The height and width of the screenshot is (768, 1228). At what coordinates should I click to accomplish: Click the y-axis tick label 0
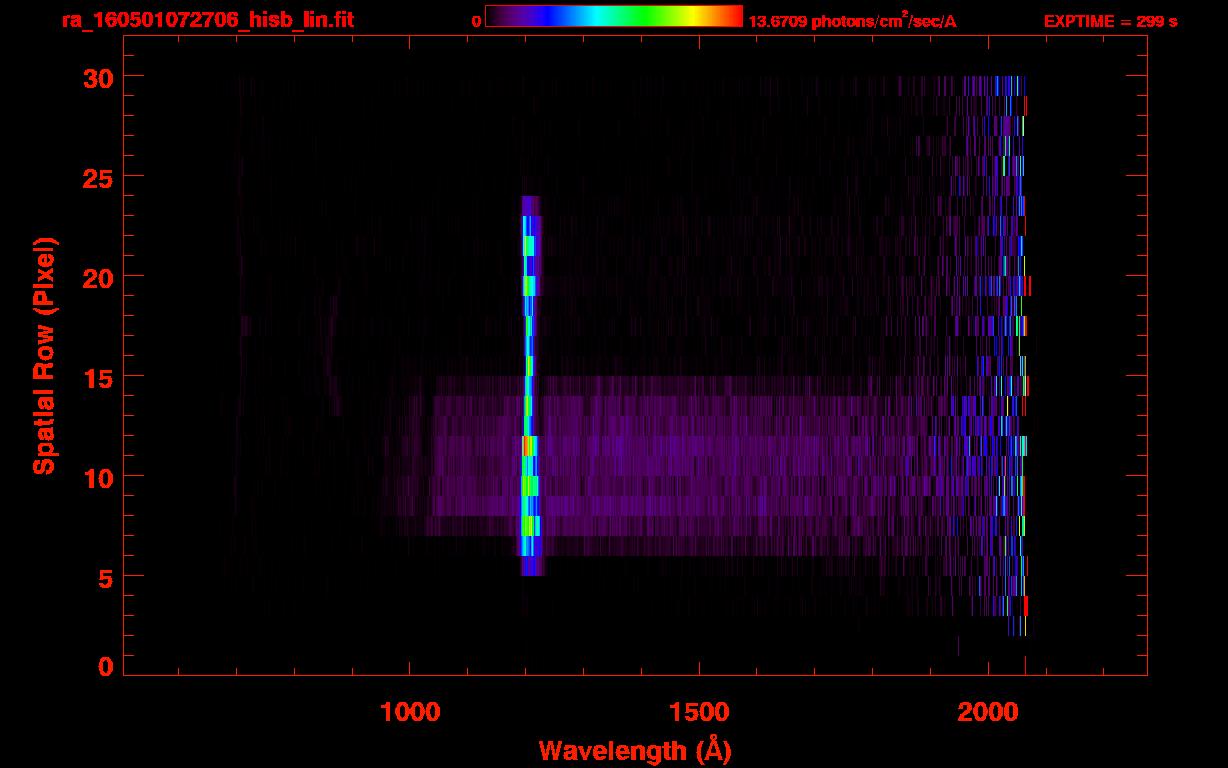click(x=104, y=667)
